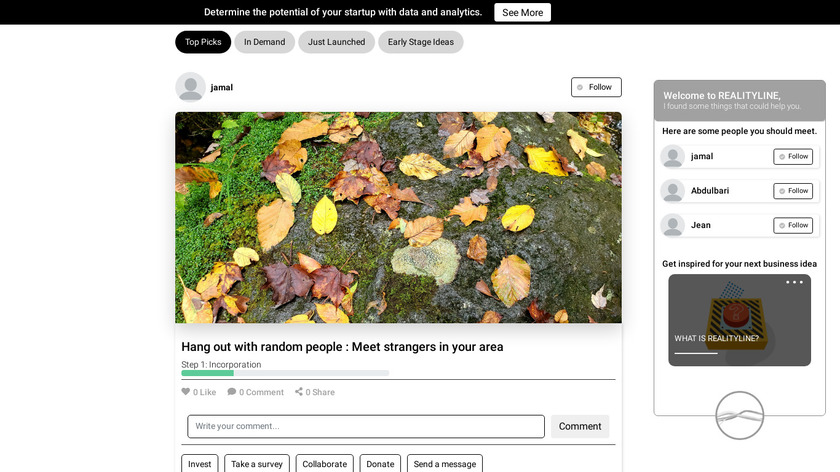
Task: Click the username jamal on the post
Action: [222, 87]
